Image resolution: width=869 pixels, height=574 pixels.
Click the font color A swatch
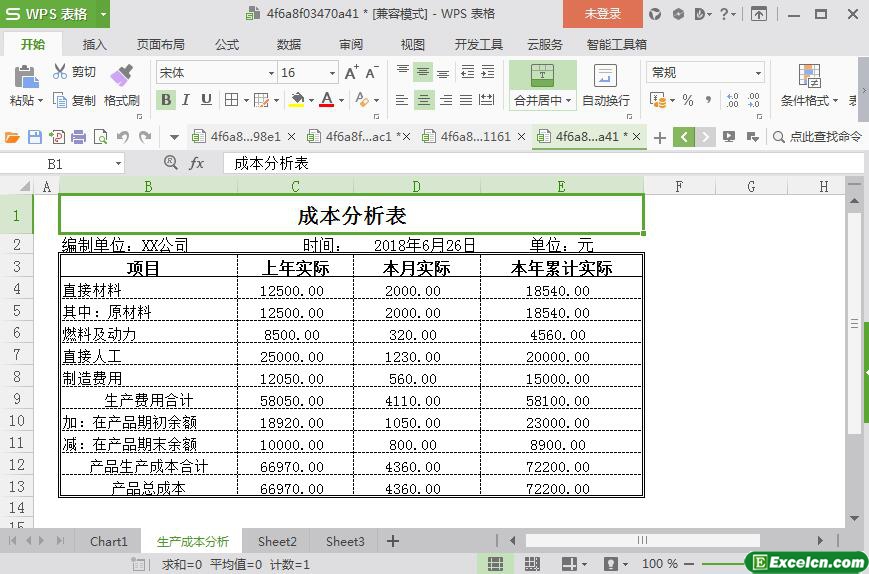pyautogui.click(x=327, y=100)
